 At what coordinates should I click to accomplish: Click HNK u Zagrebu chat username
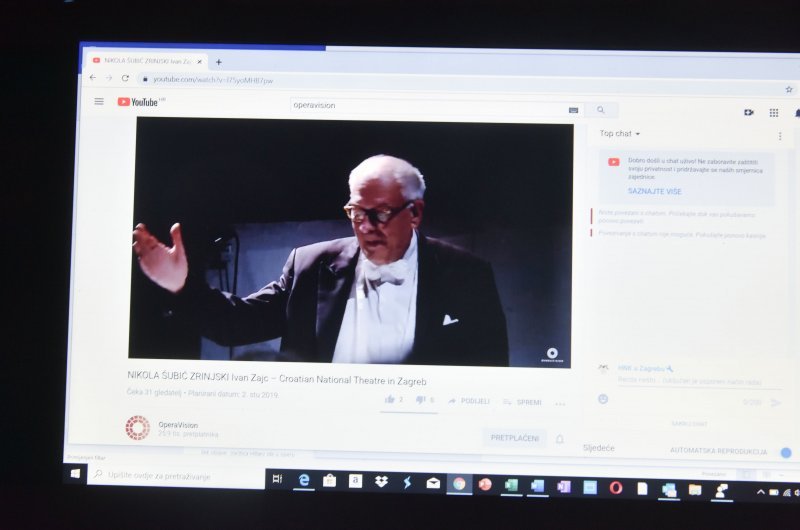click(642, 368)
